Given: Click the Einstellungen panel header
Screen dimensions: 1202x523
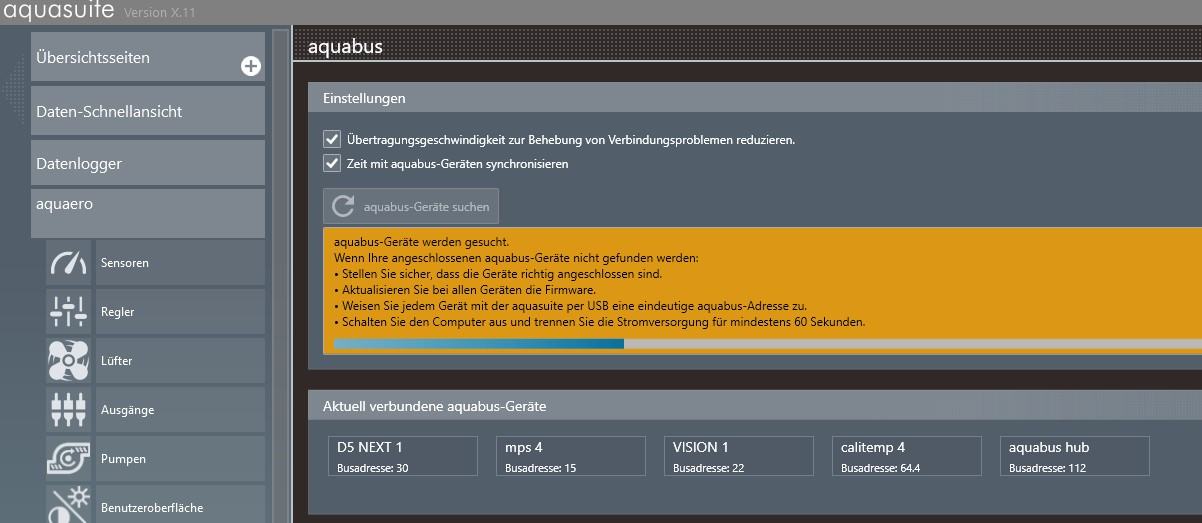Looking at the screenshot, I should tap(755, 98).
